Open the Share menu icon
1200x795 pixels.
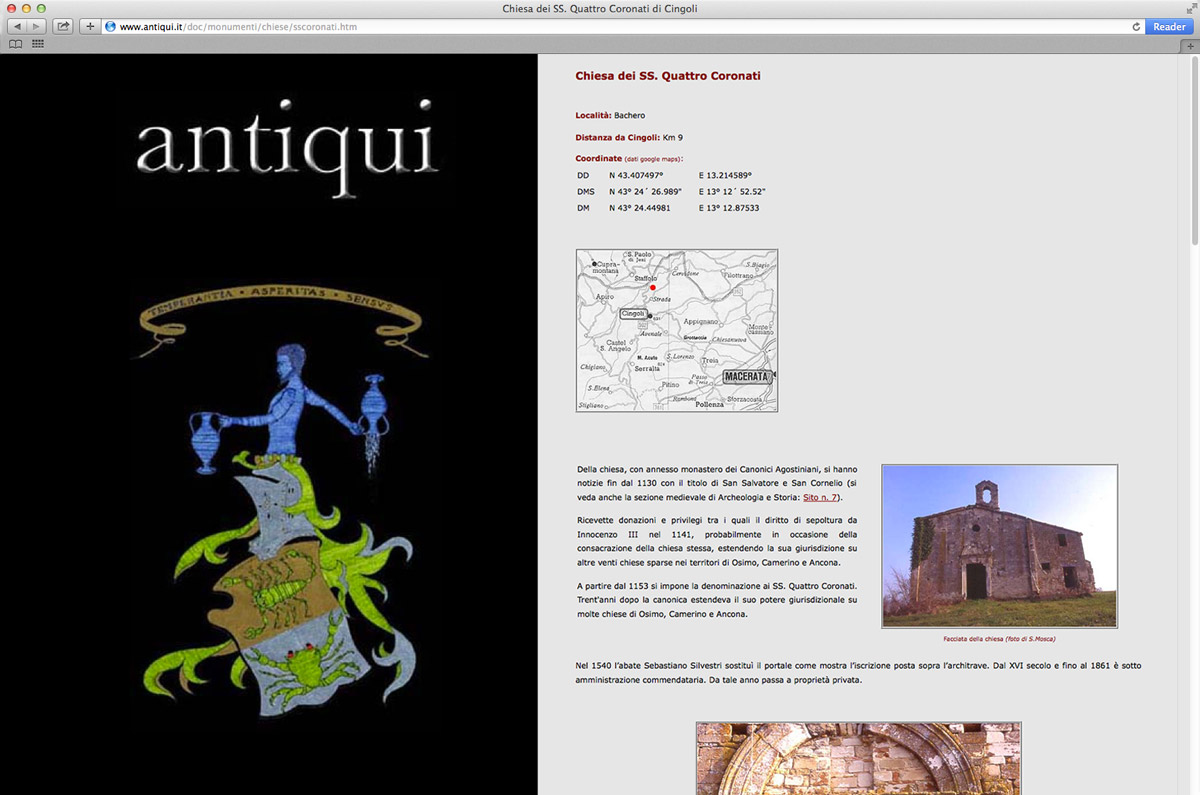click(63, 26)
